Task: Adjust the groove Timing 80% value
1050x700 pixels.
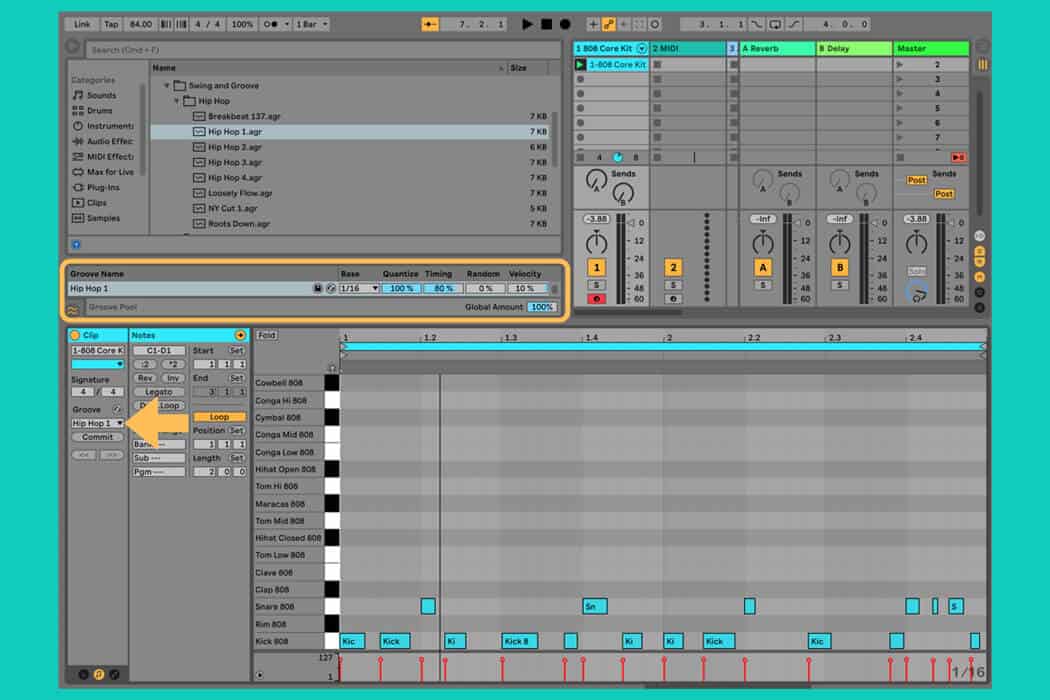Action: pos(438,288)
